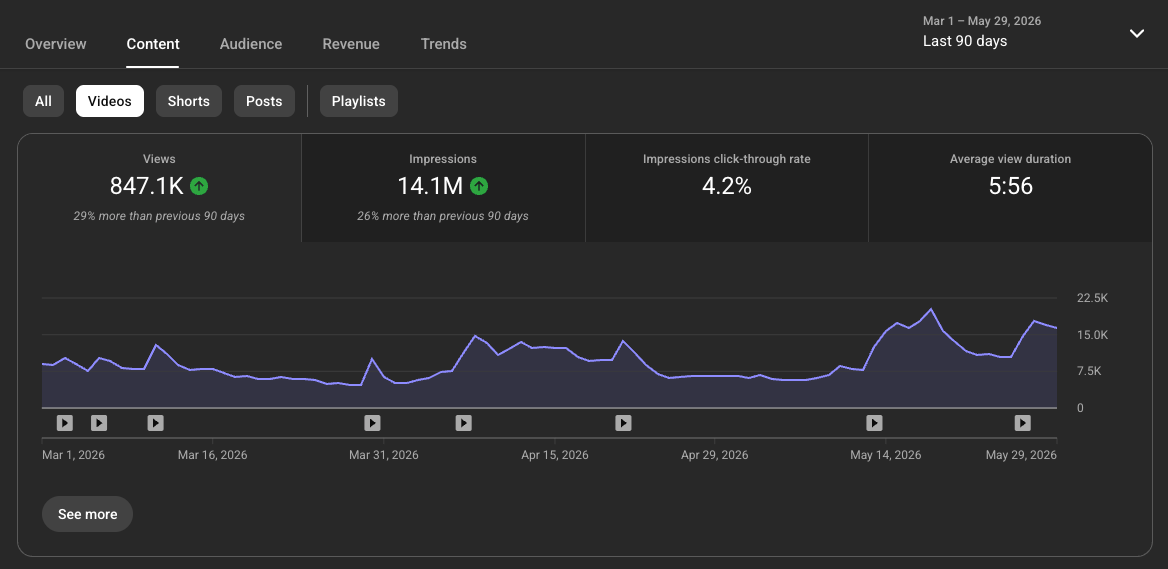Click the green up arrow beside Impressions
1168x569 pixels.
(x=479, y=186)
